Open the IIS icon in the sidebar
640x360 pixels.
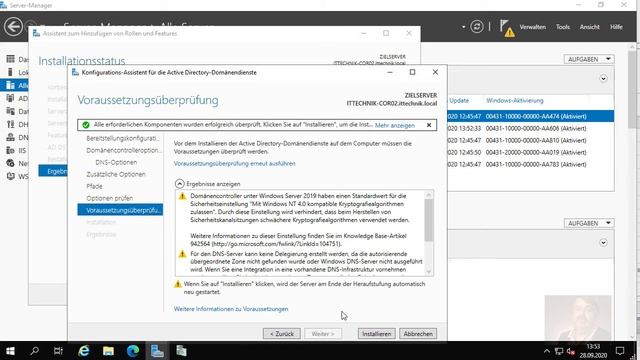11,151
